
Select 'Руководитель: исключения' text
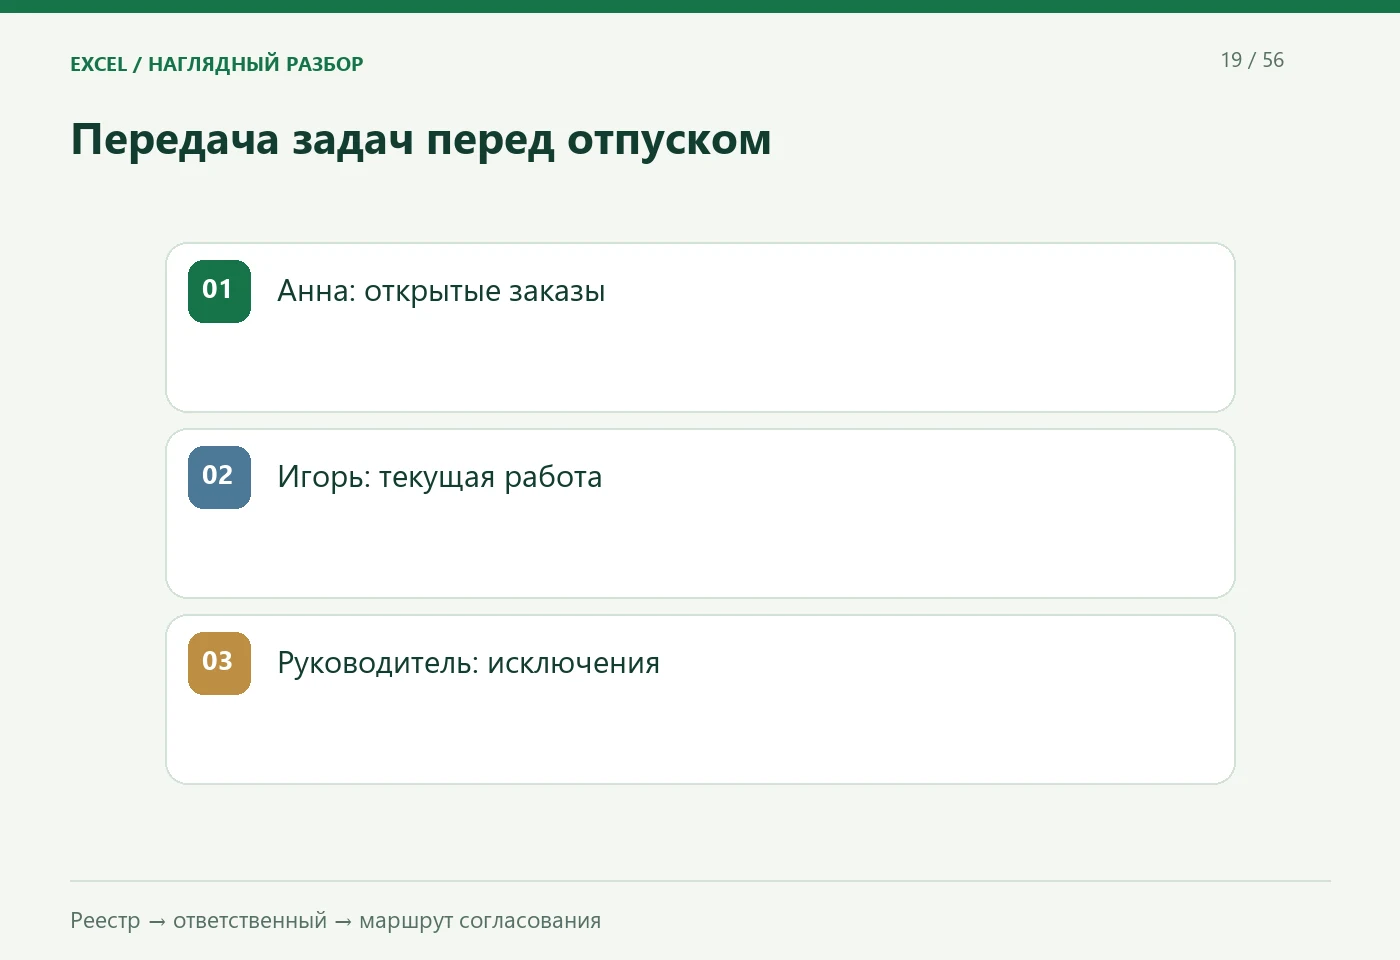pos(469,663)
